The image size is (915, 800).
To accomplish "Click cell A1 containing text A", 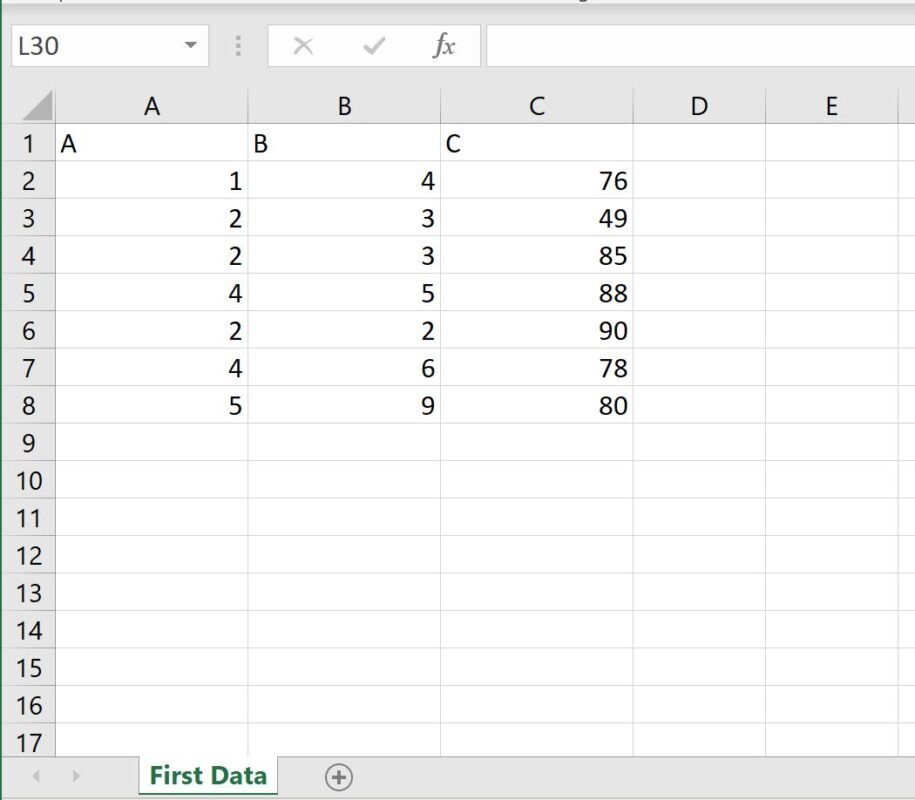I will [152, 143].
